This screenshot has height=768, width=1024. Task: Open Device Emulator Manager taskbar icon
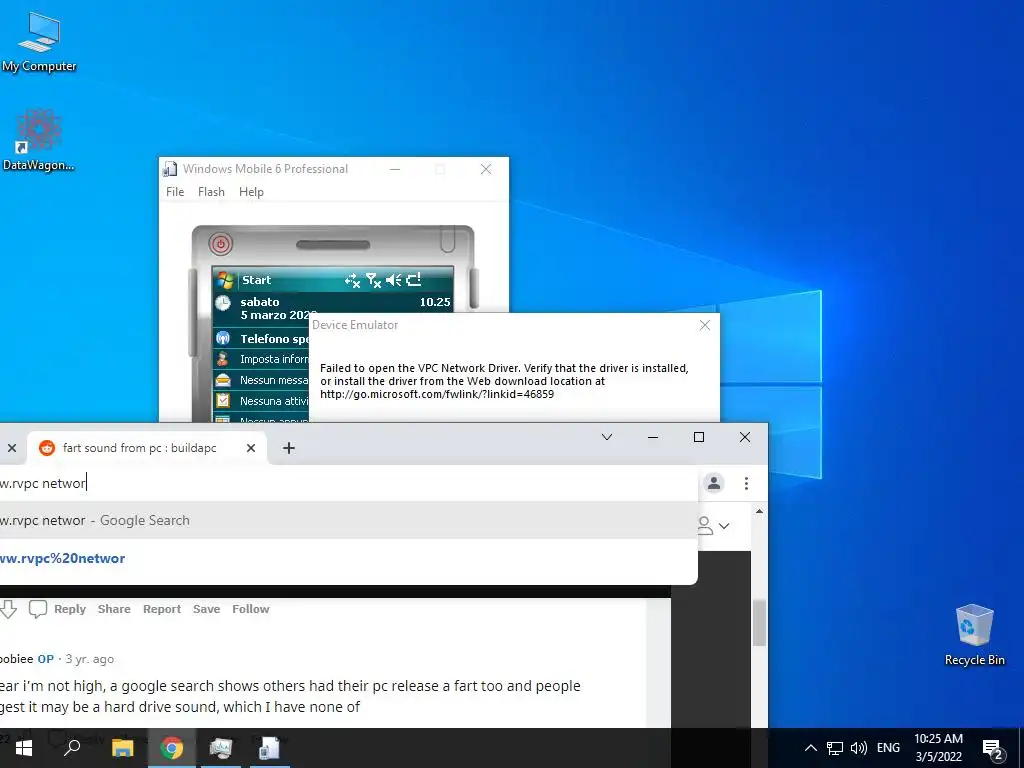point(221,748)
